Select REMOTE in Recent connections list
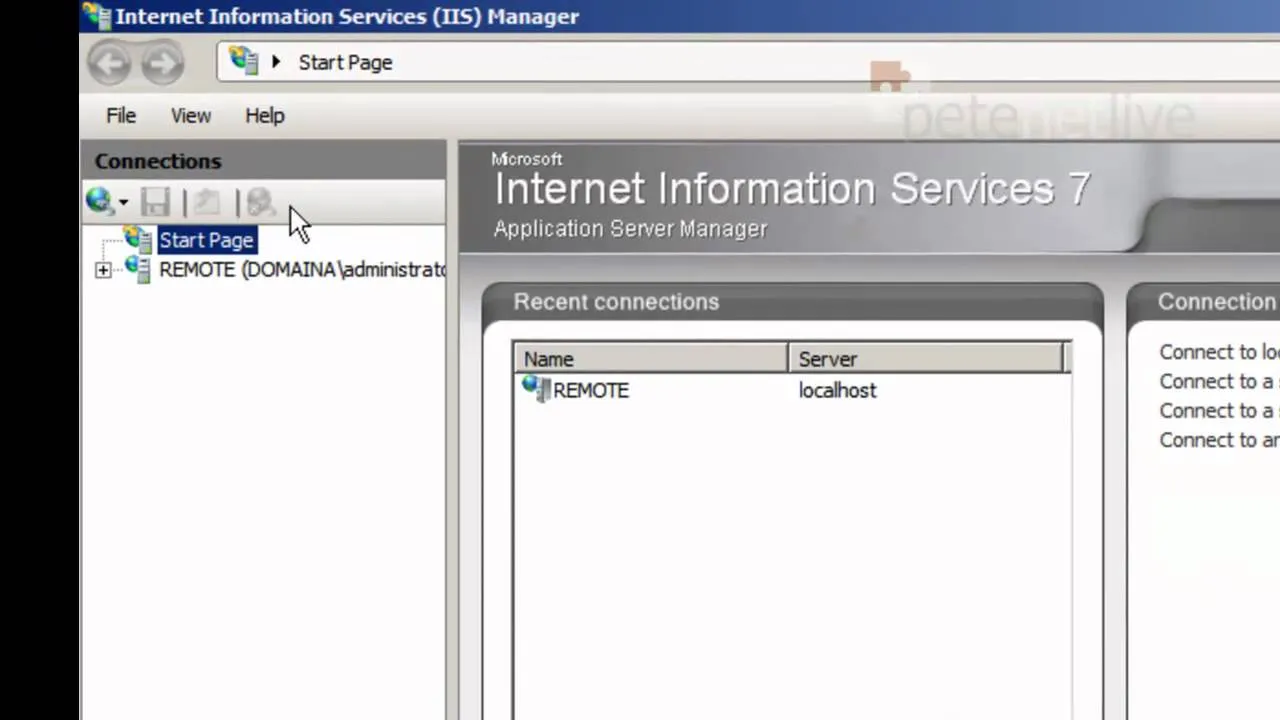 point(590,390)
